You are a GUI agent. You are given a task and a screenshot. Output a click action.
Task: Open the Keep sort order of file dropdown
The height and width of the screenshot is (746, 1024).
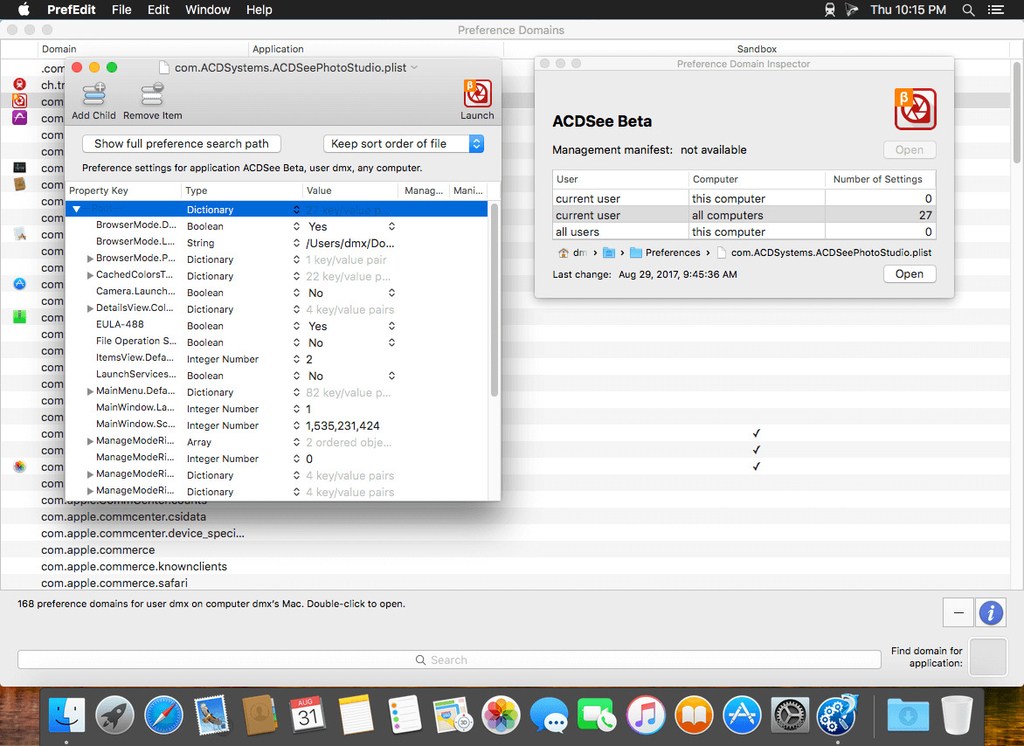coord(404,144)
